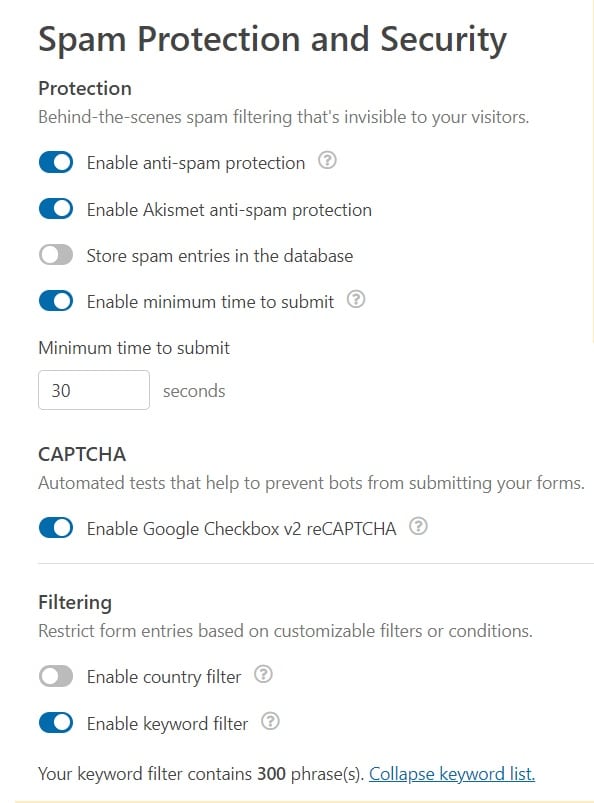This screenshot has width=594, height=803.
Task: Collapse keyword list via the link
Action: pyautogui.click(x=452, y=774)
